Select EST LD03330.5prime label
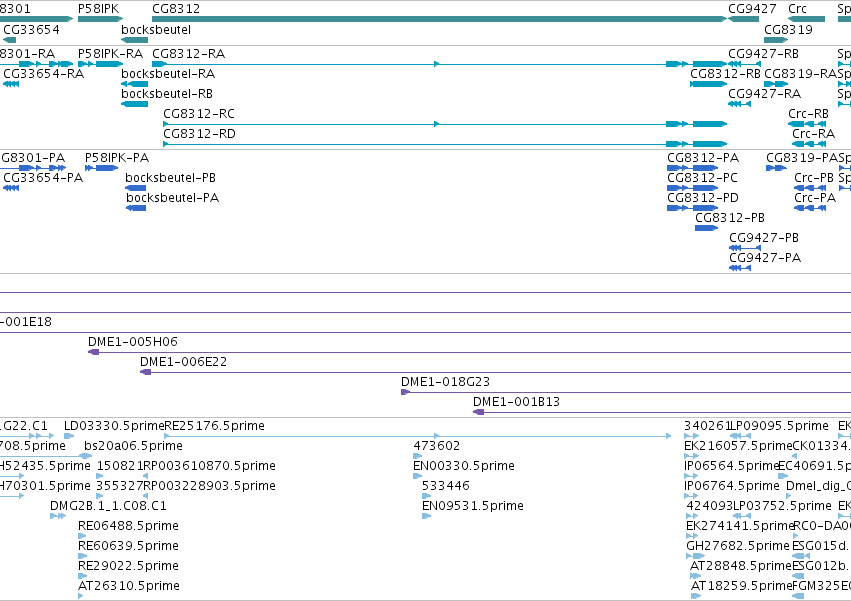Screen dimensions: 851x601 [x=114, y=426]
